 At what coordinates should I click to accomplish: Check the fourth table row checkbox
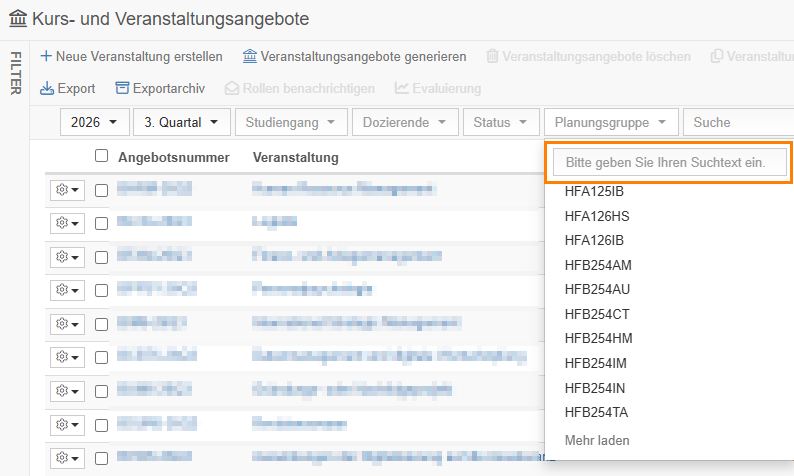point(101,290)
